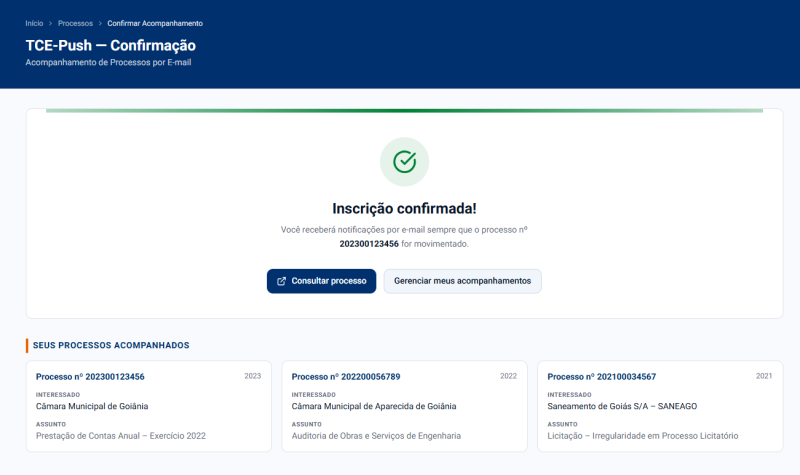Click chevron separator after Processos breadcrumb
The height and width of the screenshot is (475, 800).
pyautogui.click(x=100, y=23)
